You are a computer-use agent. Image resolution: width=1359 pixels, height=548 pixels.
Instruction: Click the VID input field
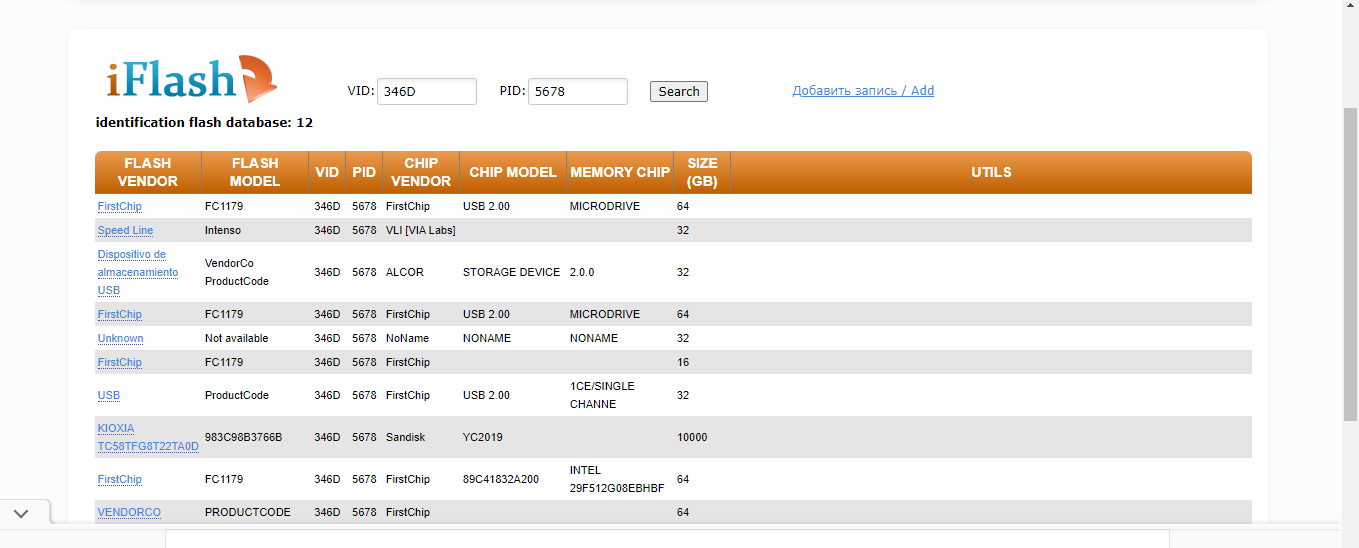click(427, 91)
